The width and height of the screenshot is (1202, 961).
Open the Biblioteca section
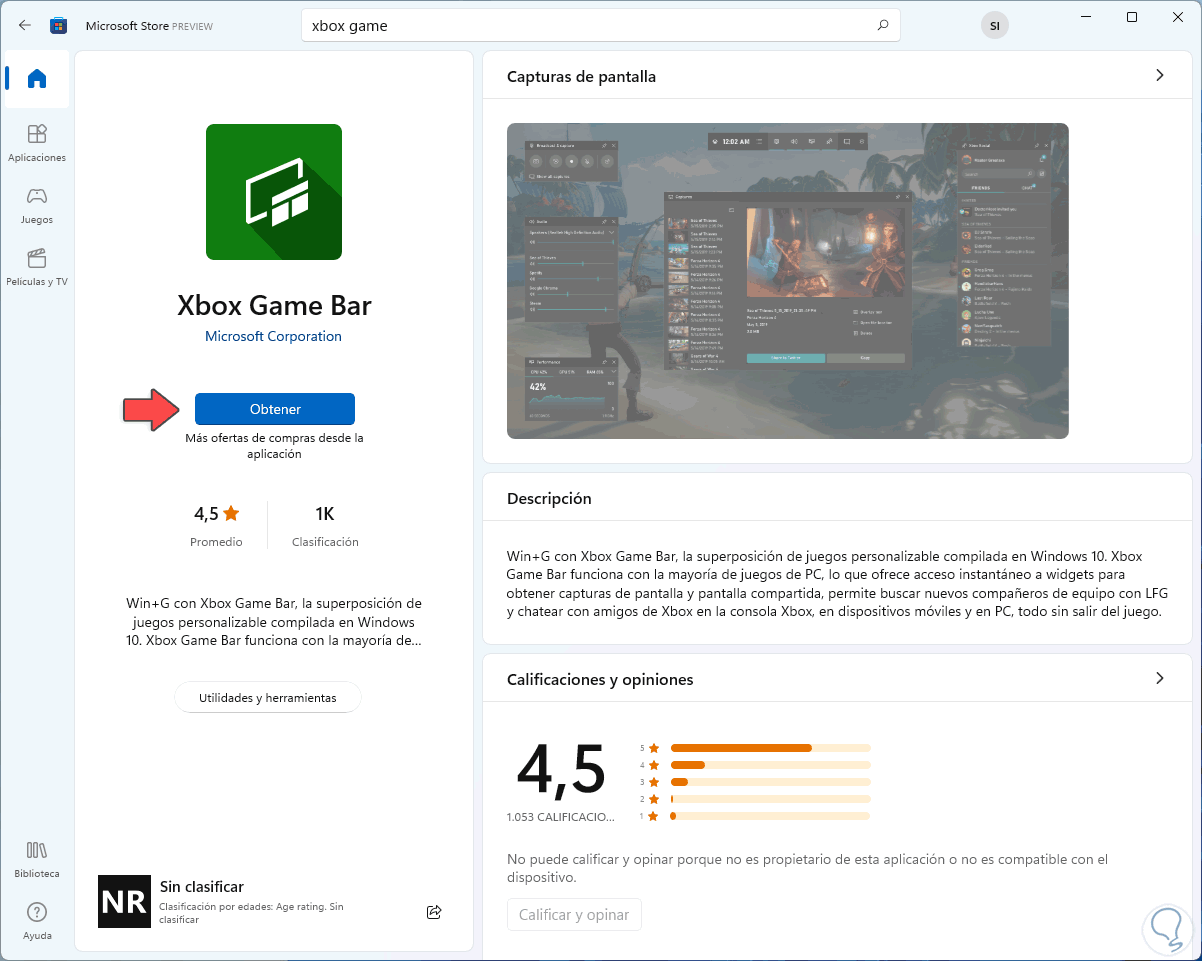[x=37, y=859]
